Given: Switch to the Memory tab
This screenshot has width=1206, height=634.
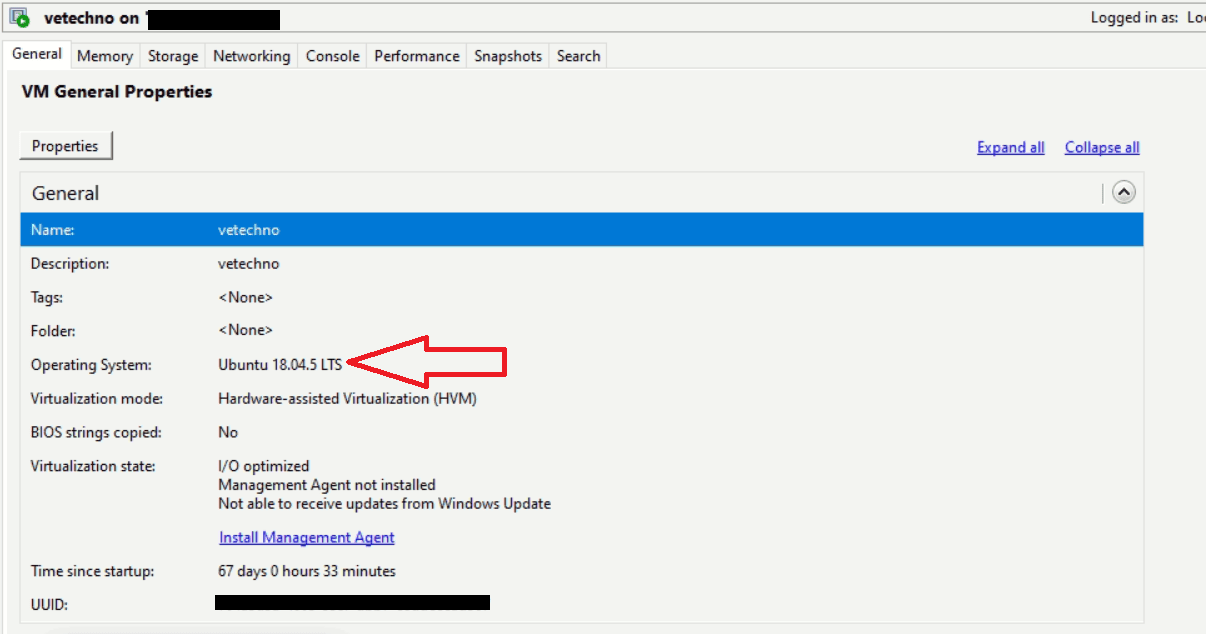Looking at the screenshot, I should click(104, 56).
